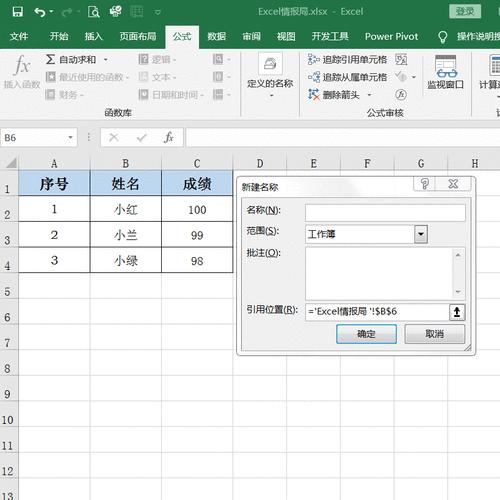
Task: Click the collapse dialog range selector icon
Action: pyautogui.click(x=457, y=312)
